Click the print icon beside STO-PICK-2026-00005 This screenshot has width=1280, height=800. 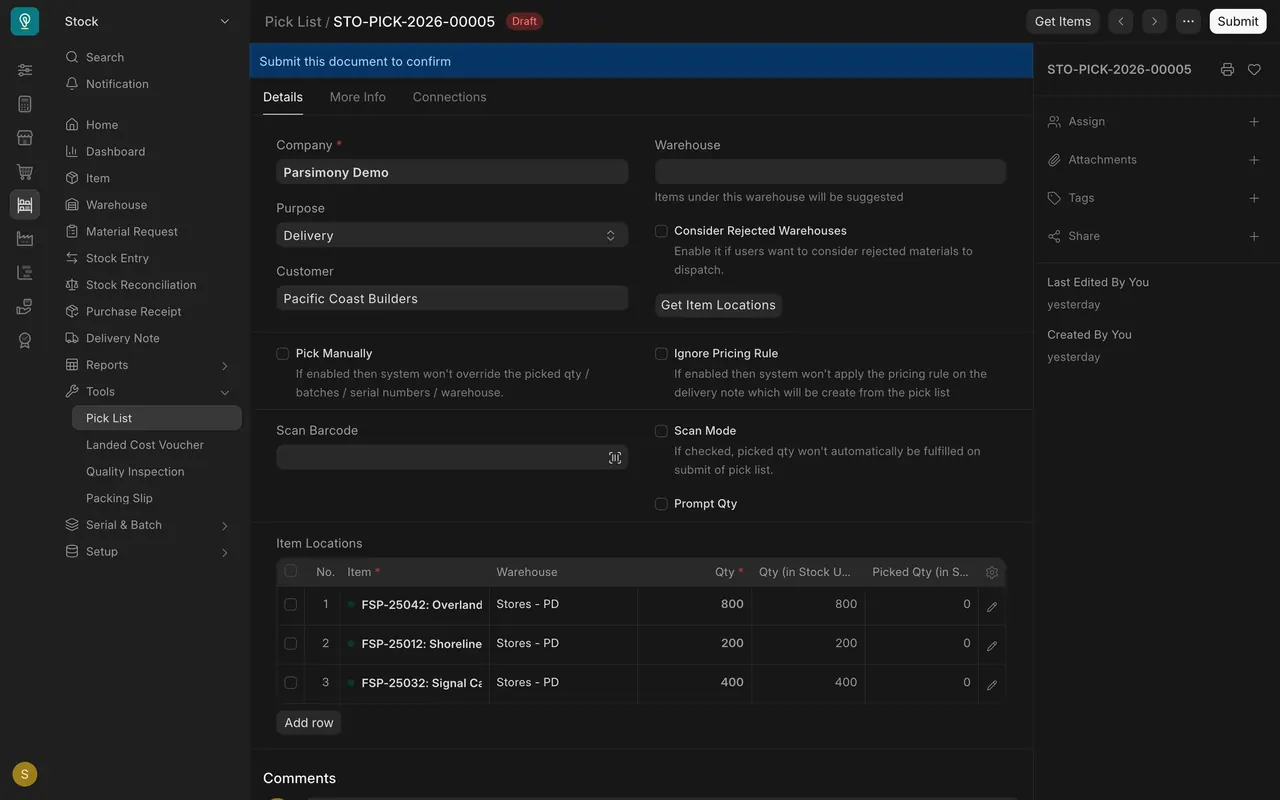click(1227, 70)
